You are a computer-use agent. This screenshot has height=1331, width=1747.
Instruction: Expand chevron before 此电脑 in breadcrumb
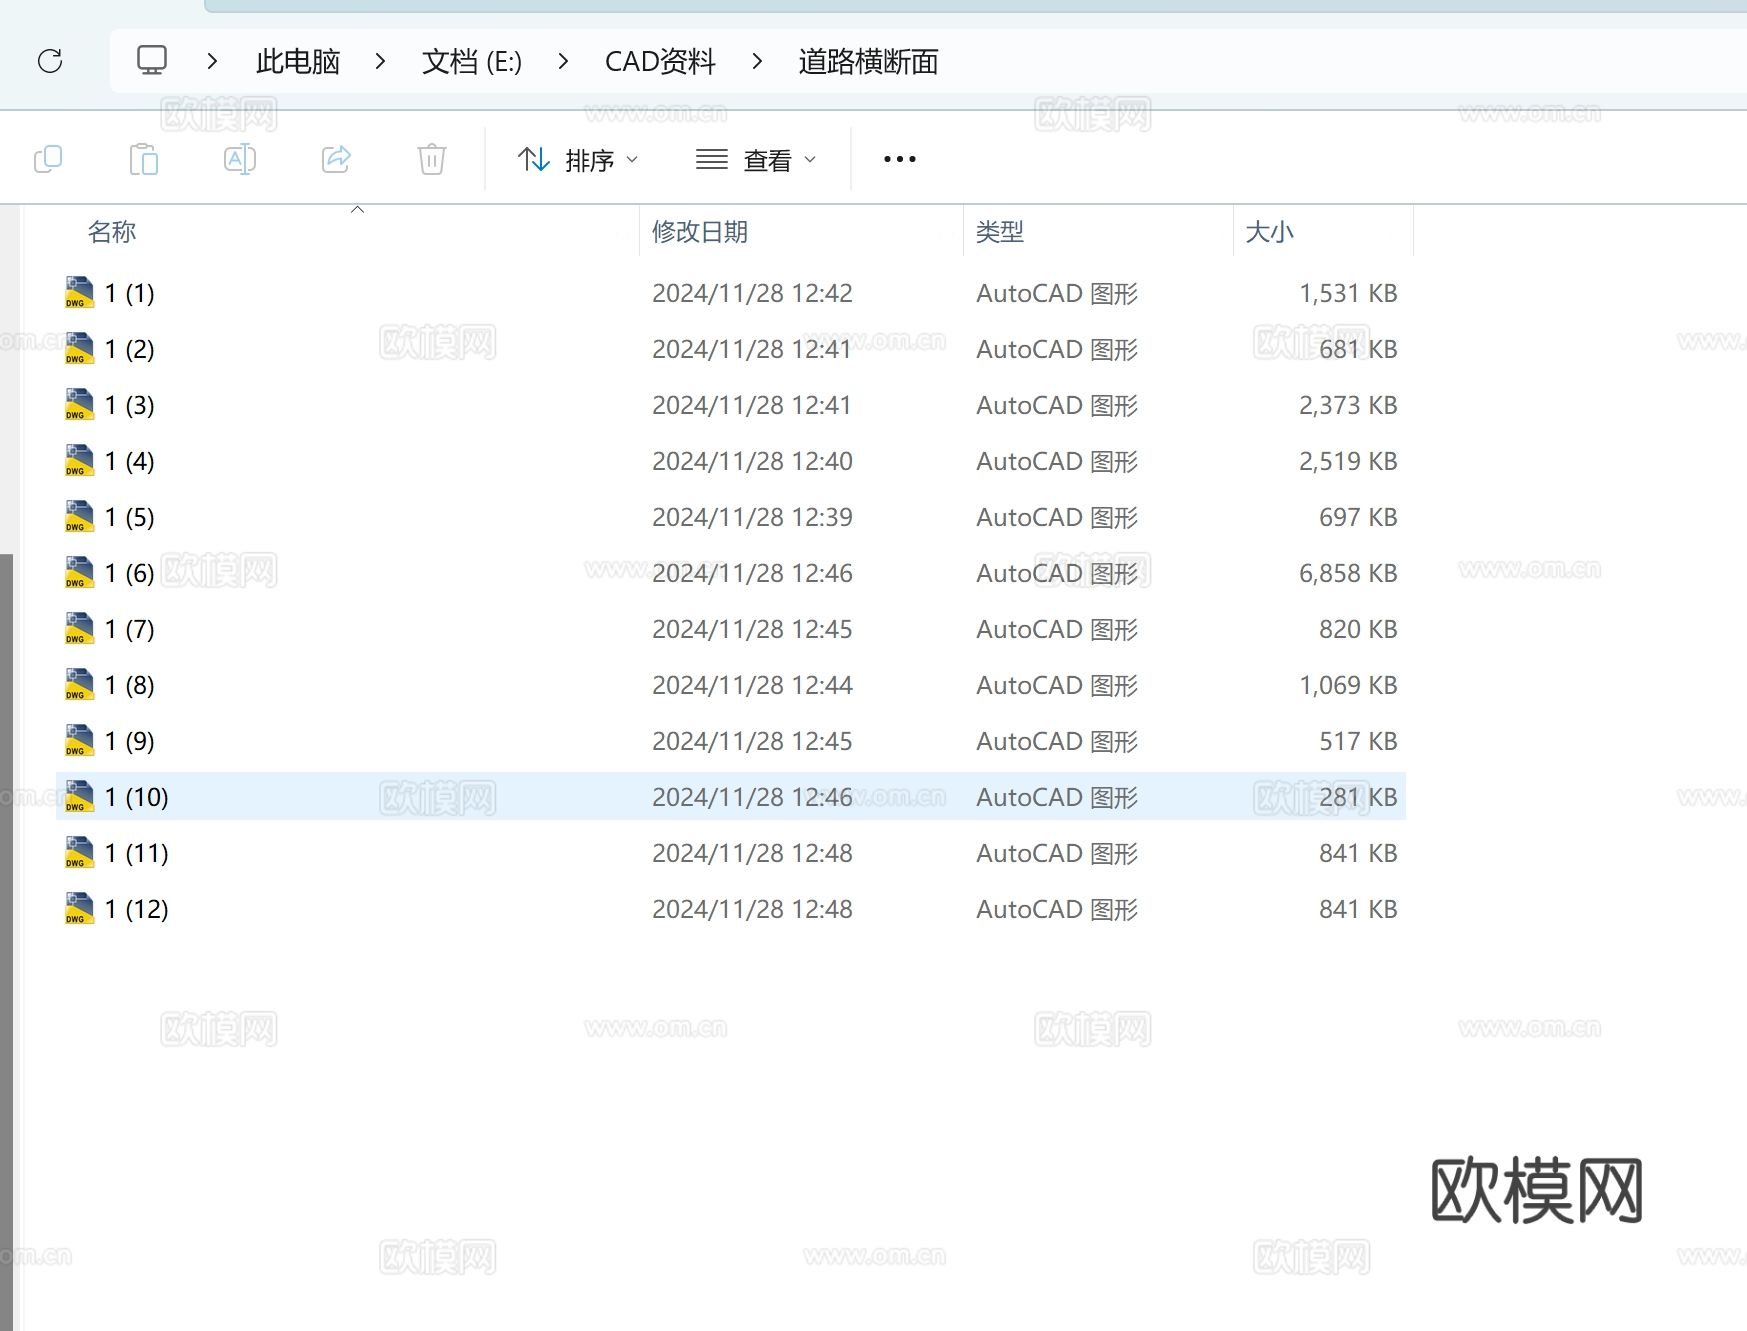[212, 61]
